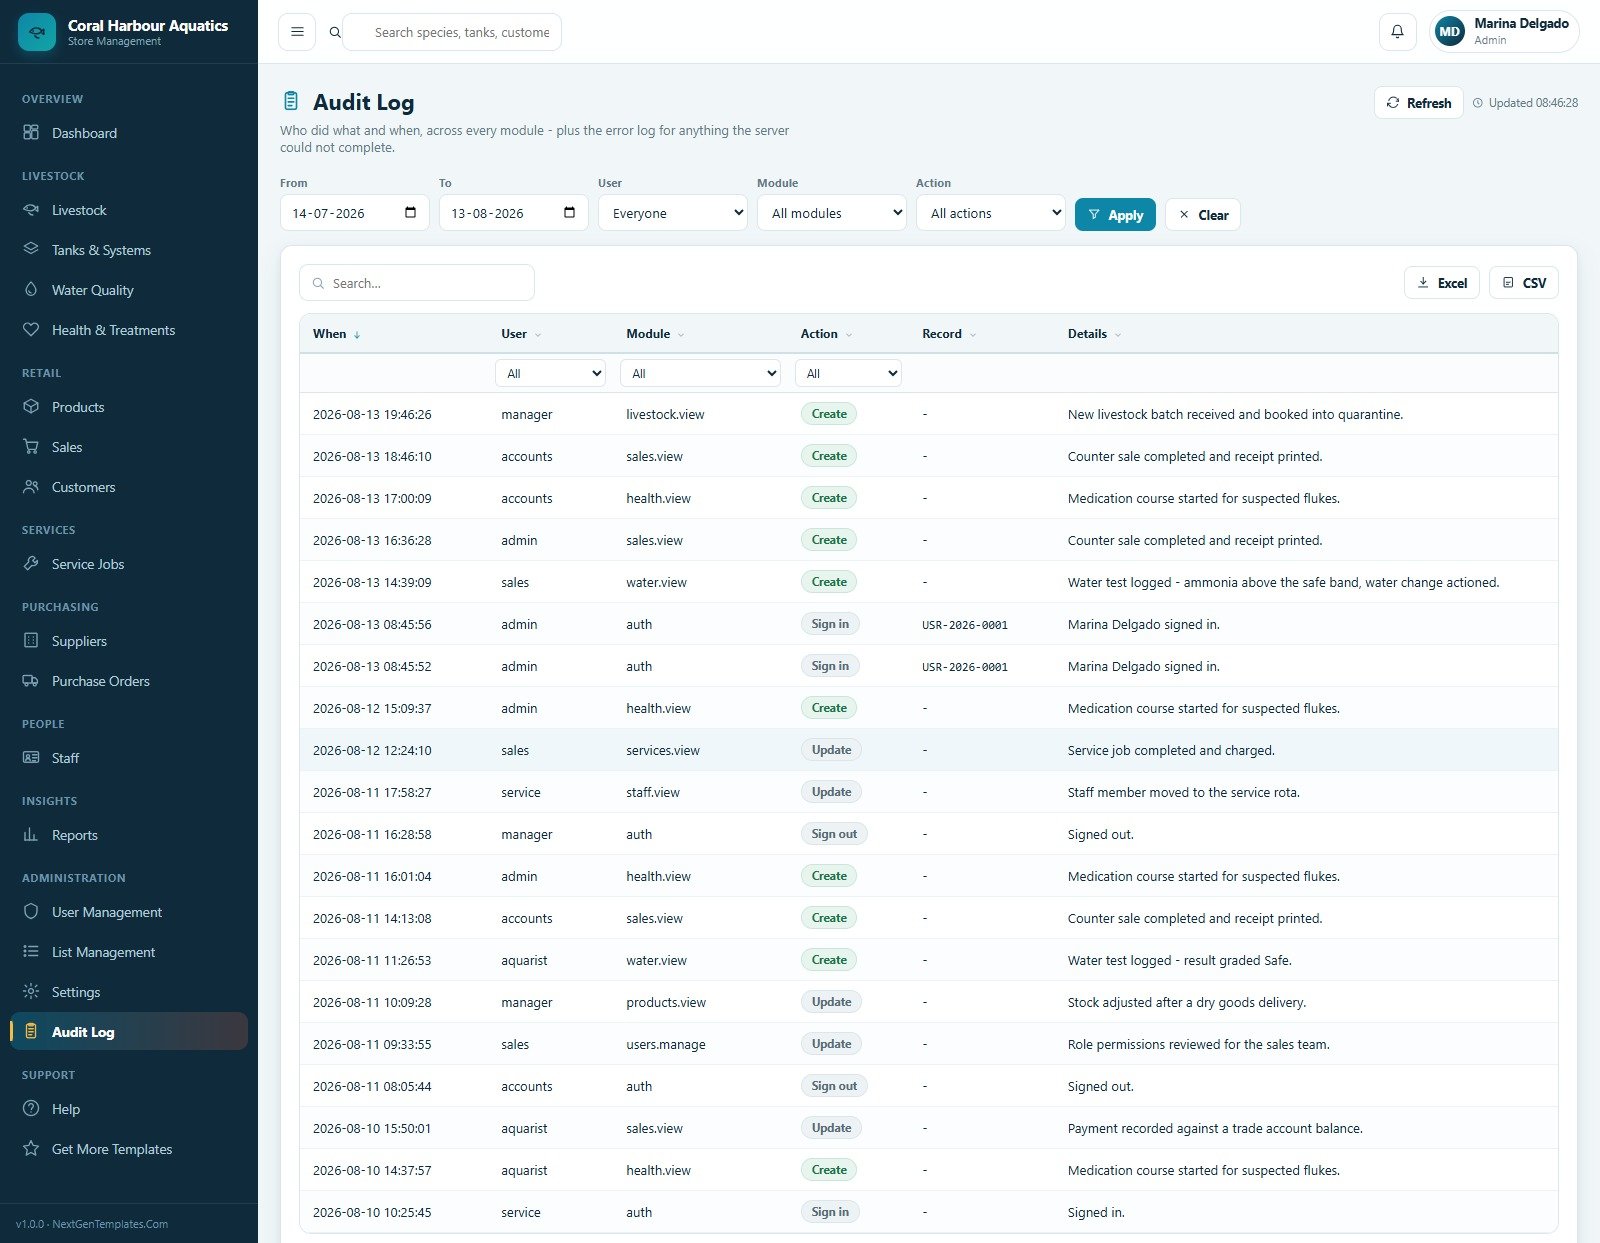Go to Water Quality page
The height and width of the screenshot is (1243, 1600).
pyautogui.click(x=129, y=290)
